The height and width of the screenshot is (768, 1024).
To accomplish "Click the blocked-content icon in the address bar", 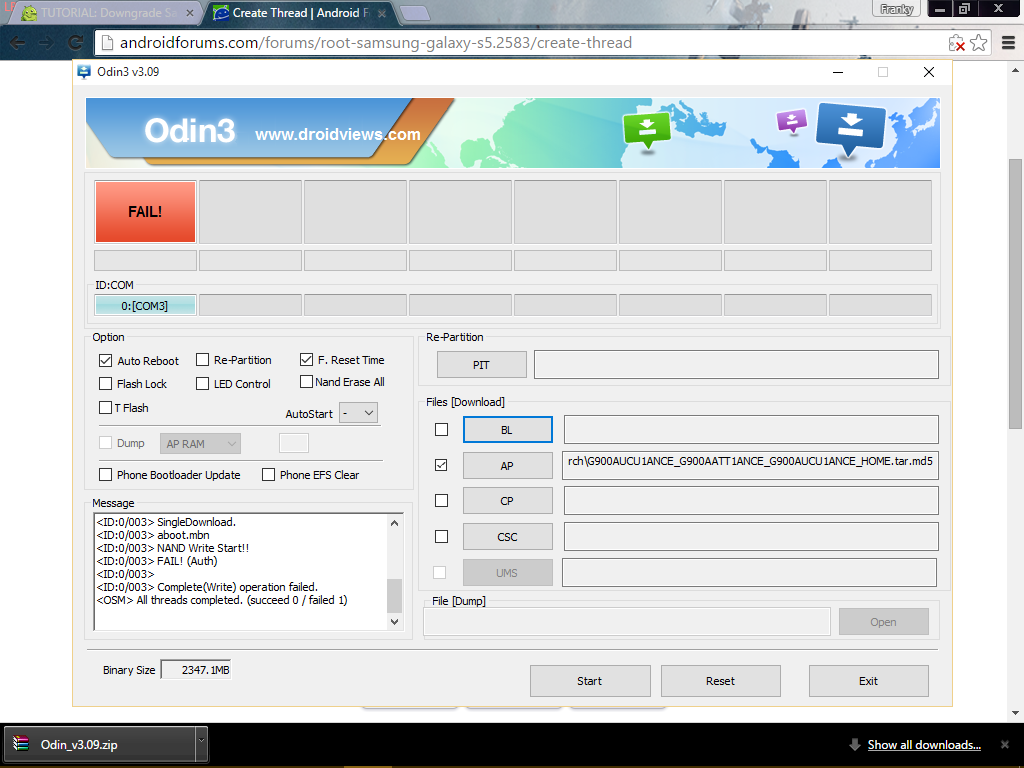I will 956,43.
